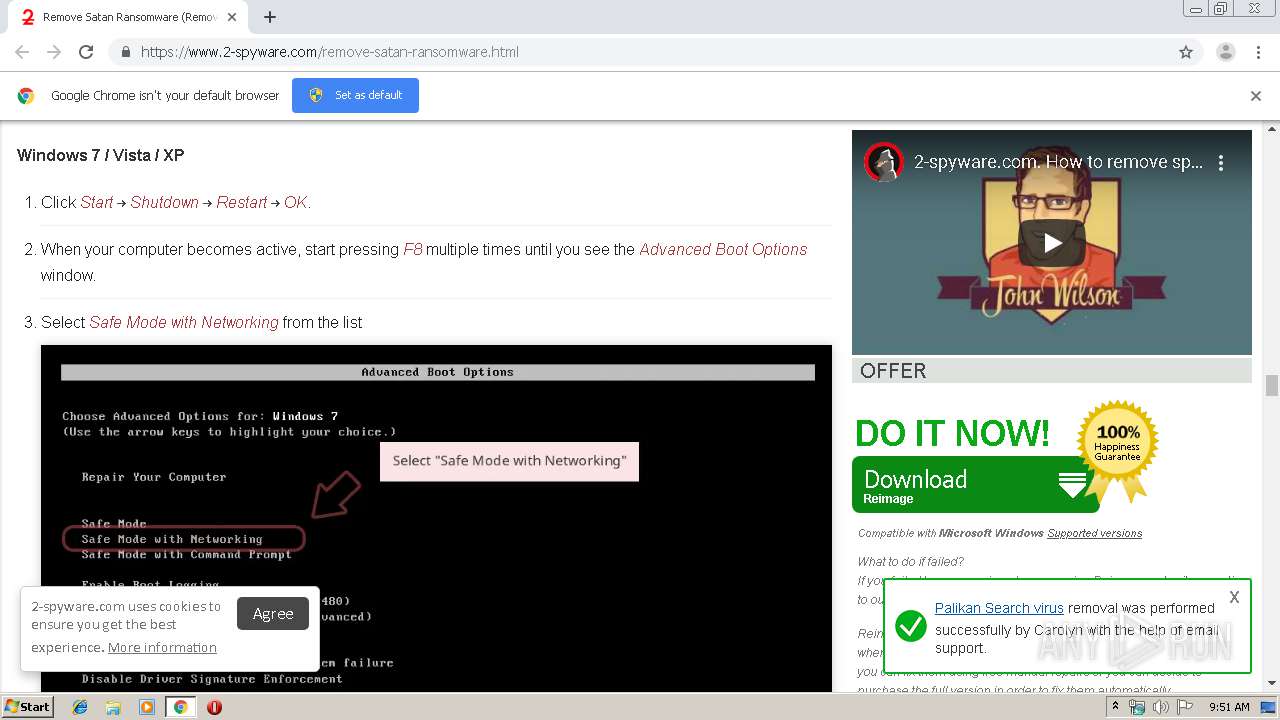The image size is (1280, 720).
Task: Click the browser forward arrow
Action: click(54, 52)
